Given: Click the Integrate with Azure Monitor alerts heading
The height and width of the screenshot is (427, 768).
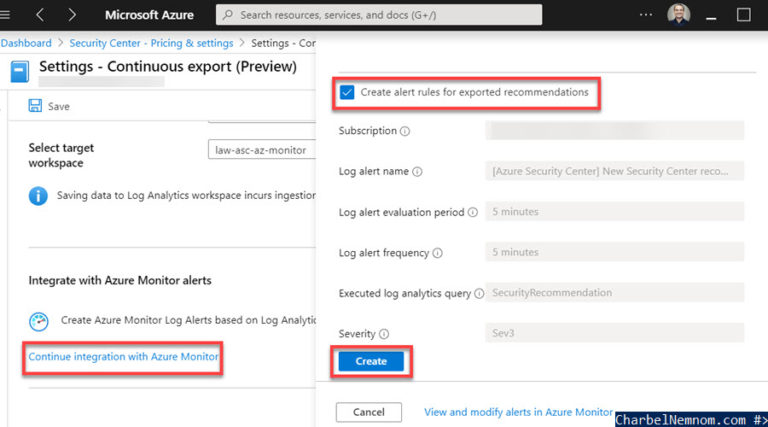Looking at the screenshot, I should click(x=120, y=281).
